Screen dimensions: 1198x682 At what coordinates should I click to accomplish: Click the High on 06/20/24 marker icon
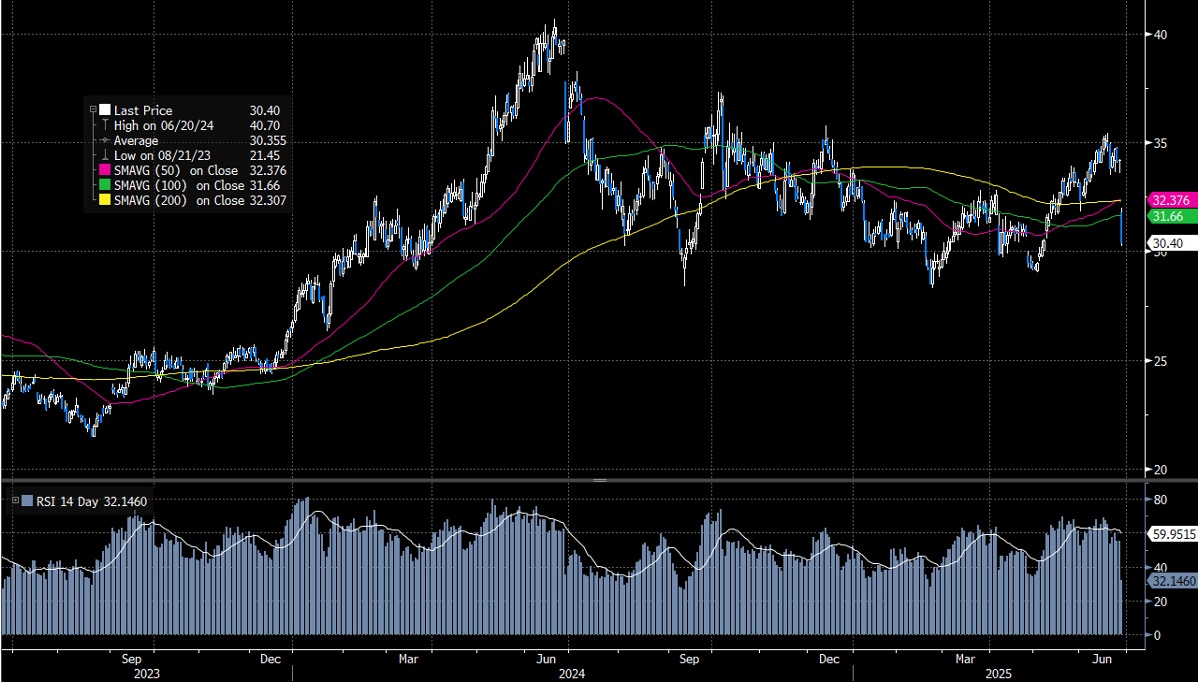coord(104,125)
